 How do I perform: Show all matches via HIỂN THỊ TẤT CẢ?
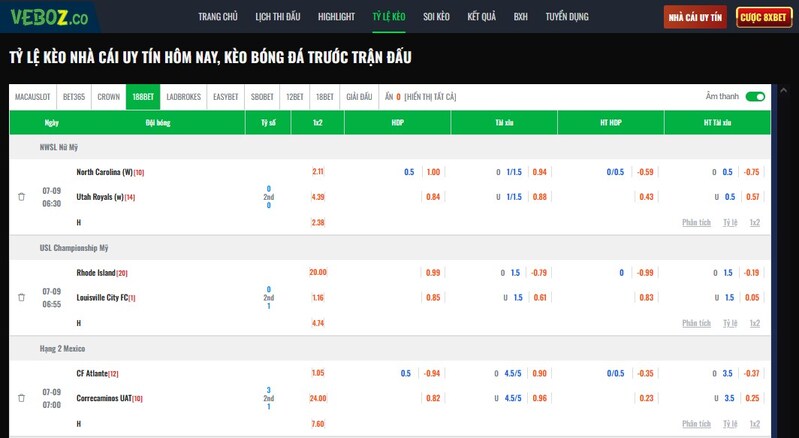coord(430,97)
